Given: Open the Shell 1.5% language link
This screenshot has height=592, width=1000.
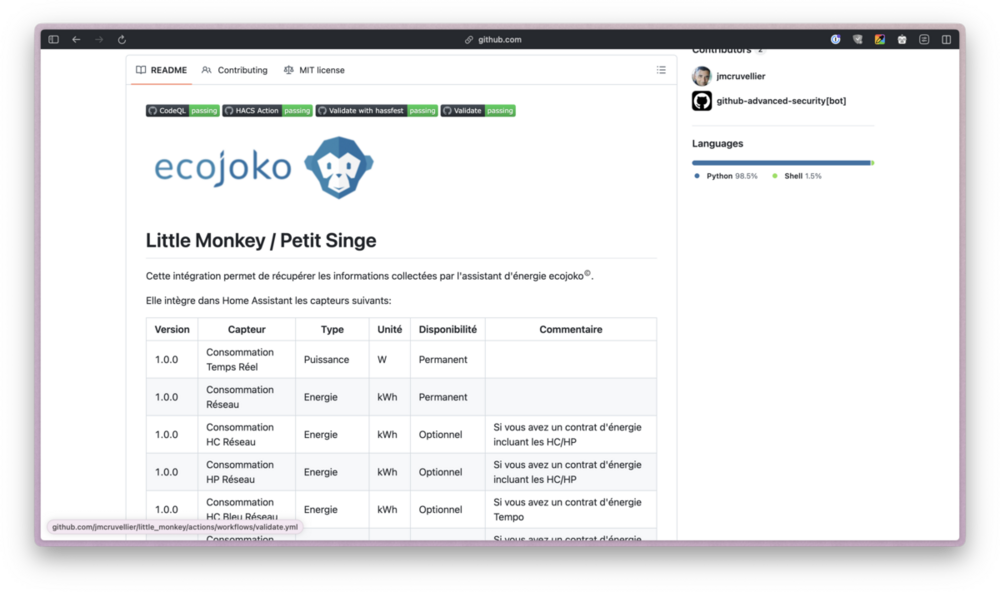Looking at the screenshot, I should coord(797,176).
